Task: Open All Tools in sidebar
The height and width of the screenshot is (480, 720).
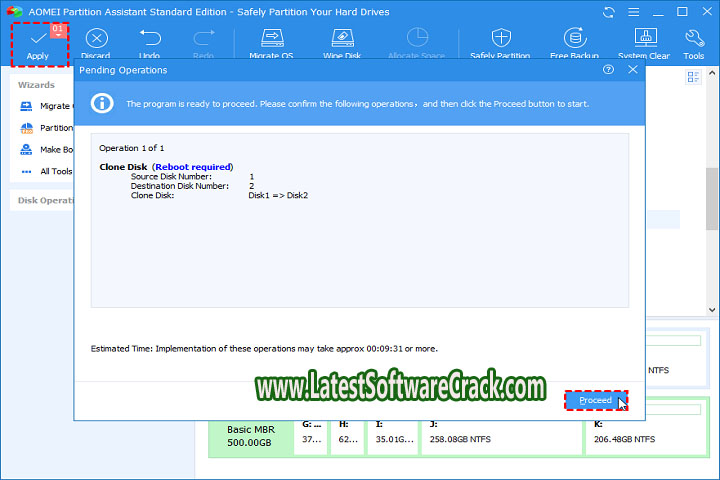Action: 45,171
